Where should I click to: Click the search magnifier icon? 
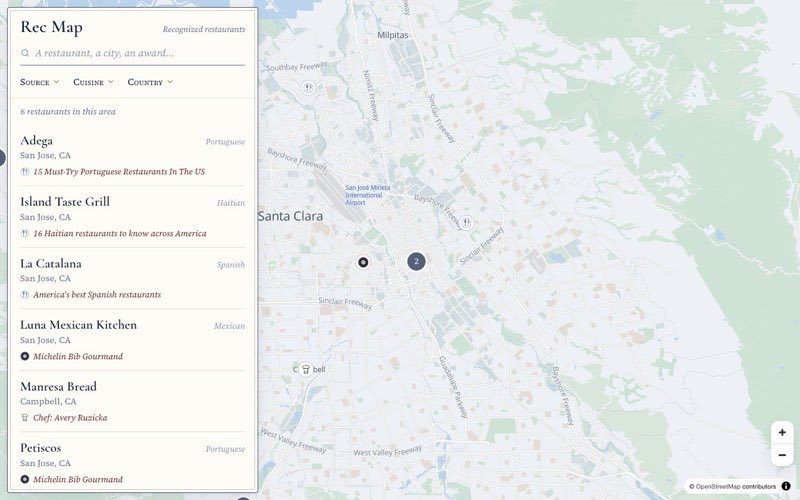click(24, 53)
